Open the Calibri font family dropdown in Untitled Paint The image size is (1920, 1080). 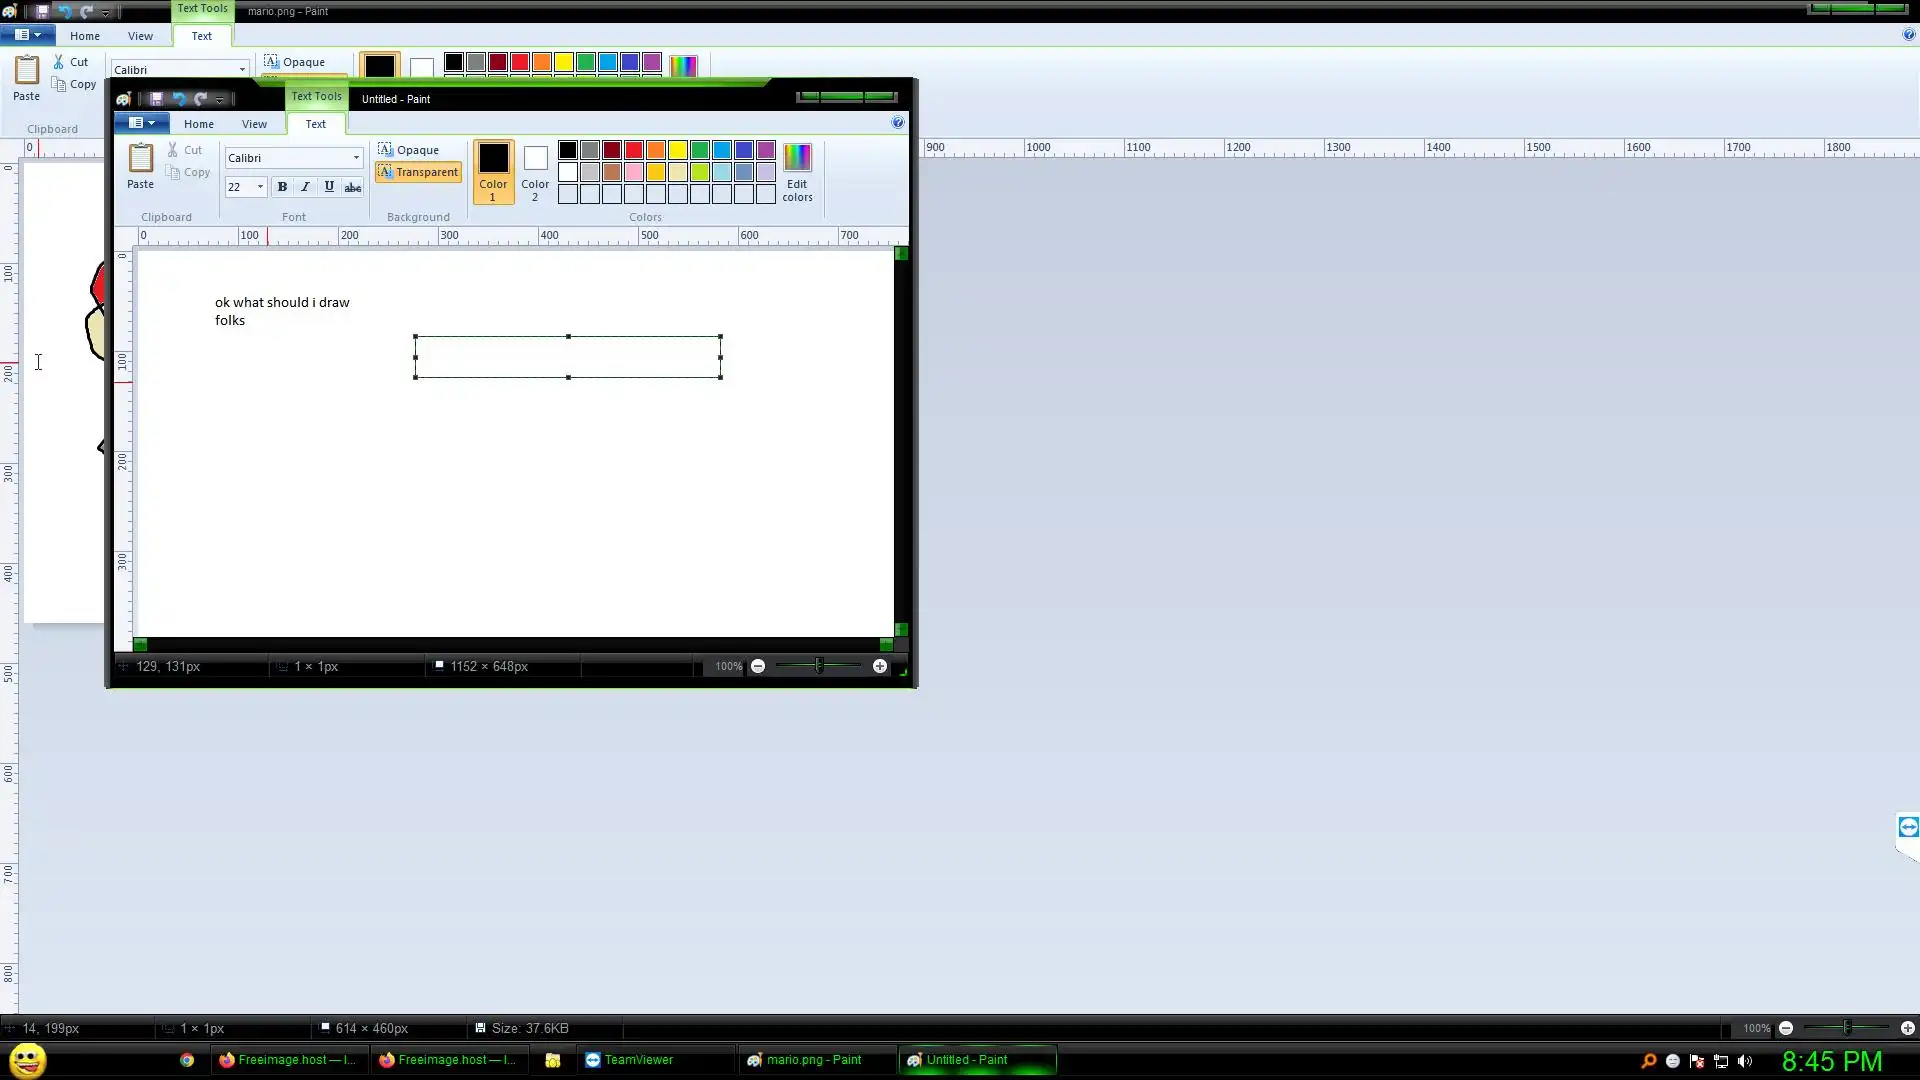click(356, 158)
